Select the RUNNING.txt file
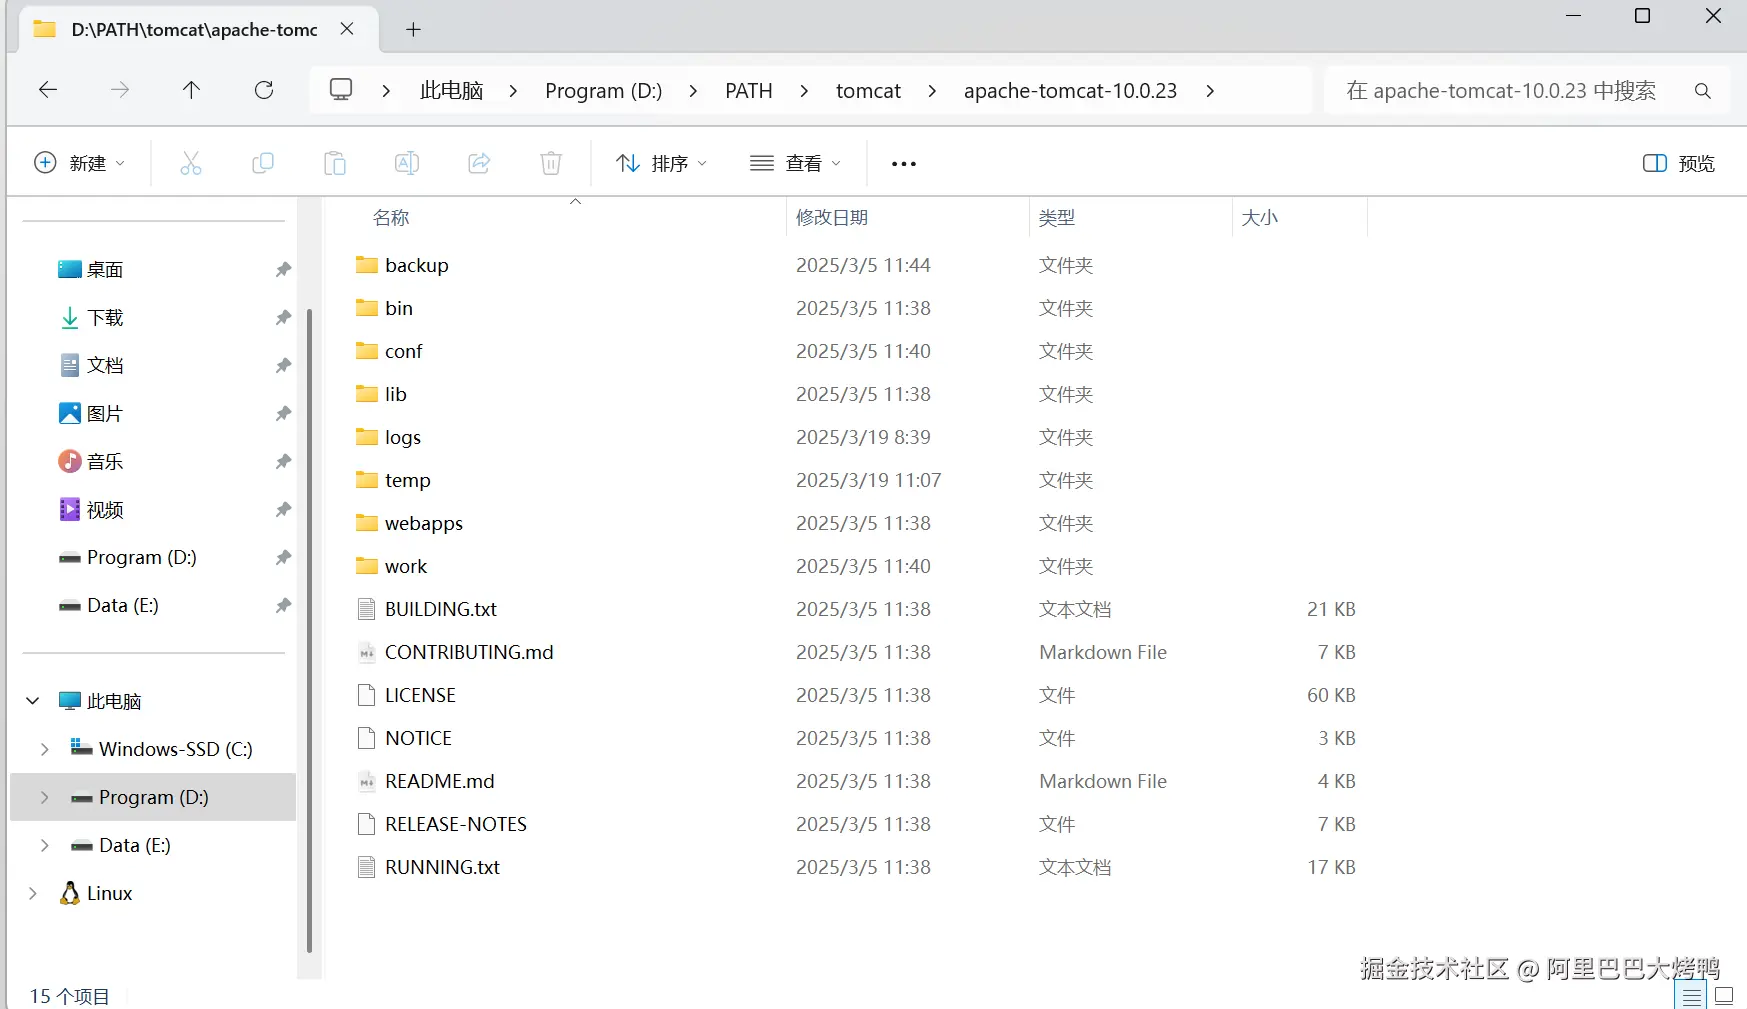Viewport: 1747px width, 1009px height. pyautogui.click(x=860, y=867)
